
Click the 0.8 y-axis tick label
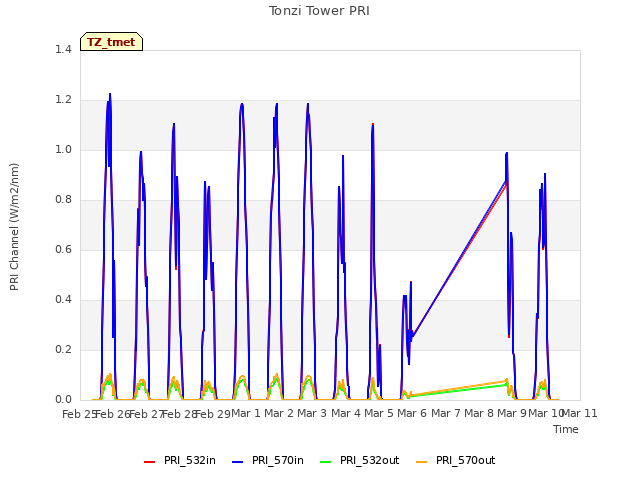pyautogui.click(x=63, y=200)
